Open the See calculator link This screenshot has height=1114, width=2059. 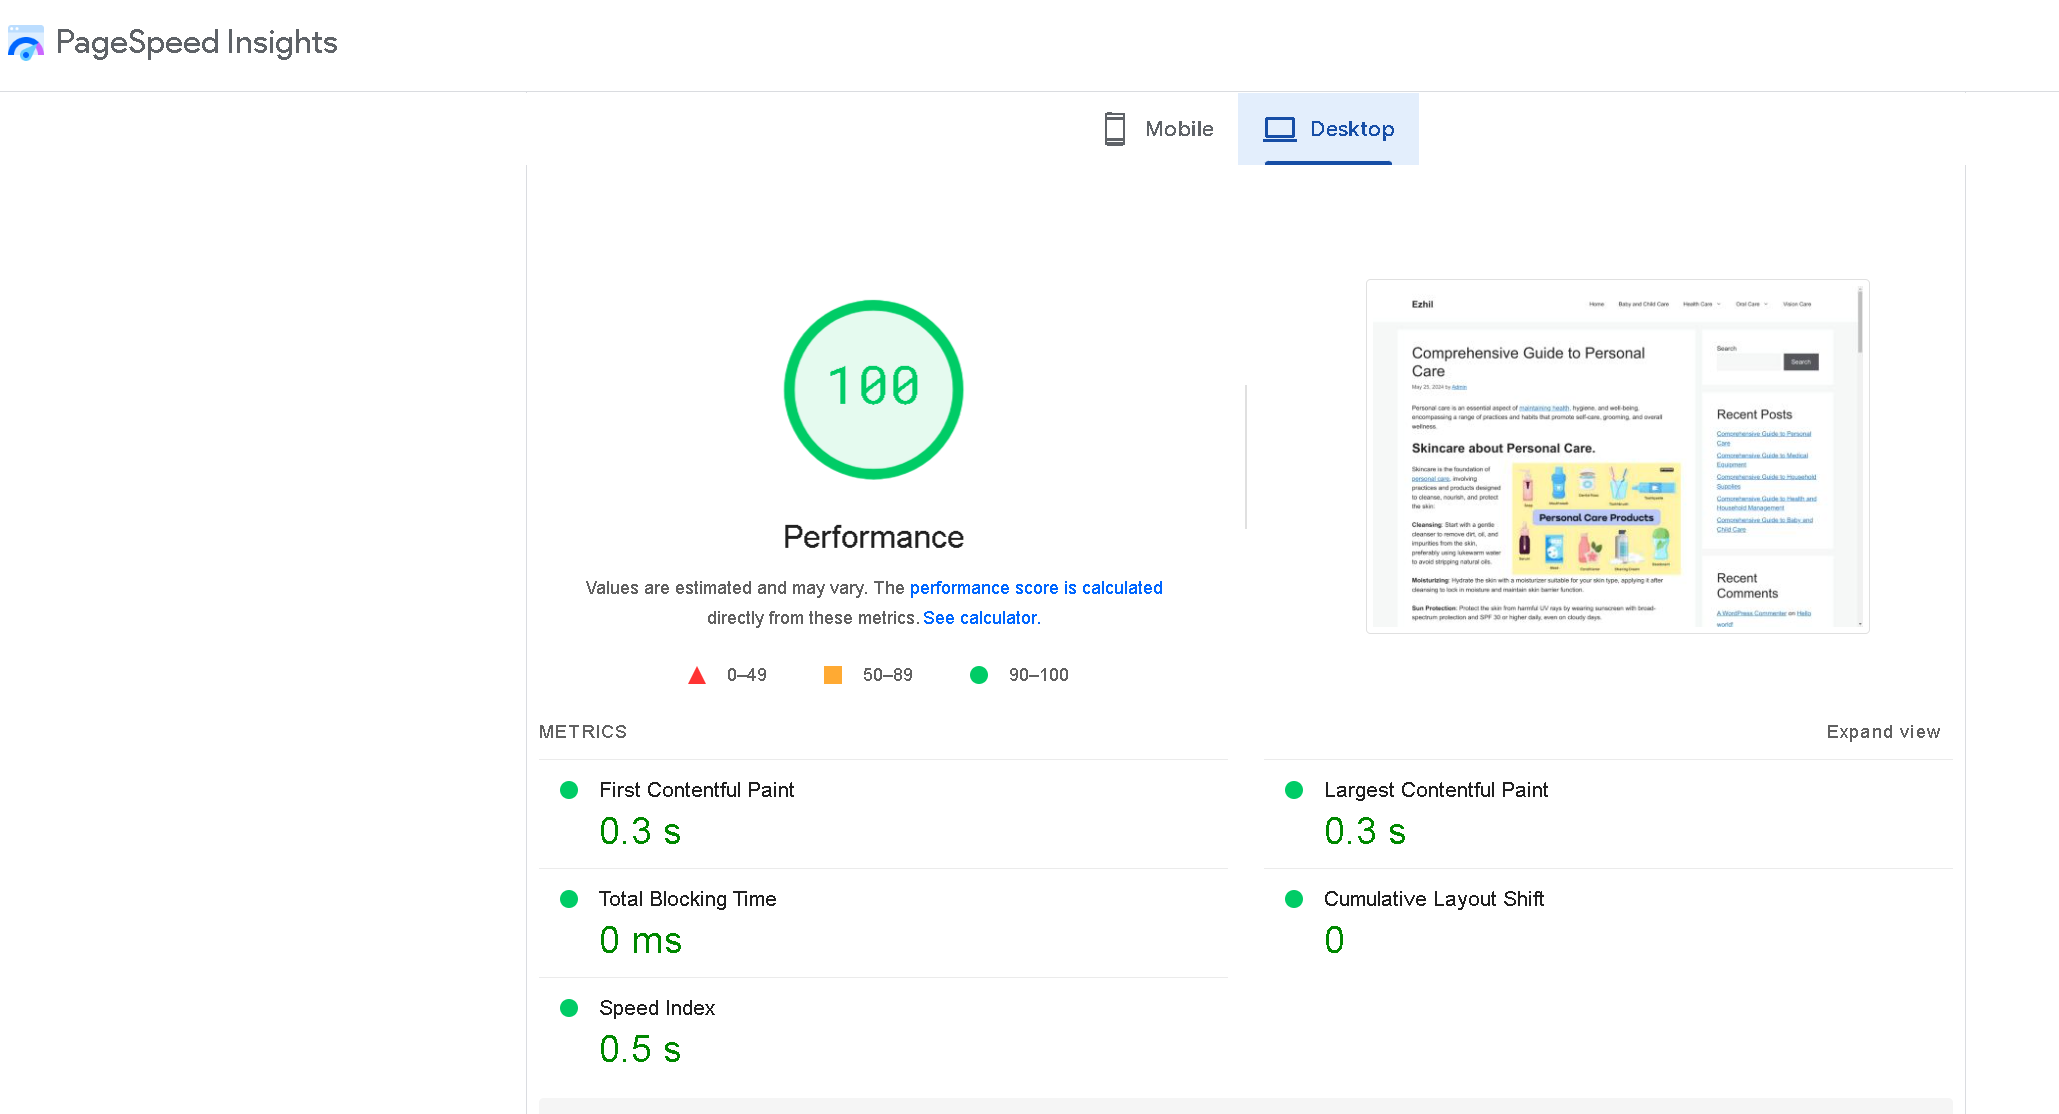981,618
